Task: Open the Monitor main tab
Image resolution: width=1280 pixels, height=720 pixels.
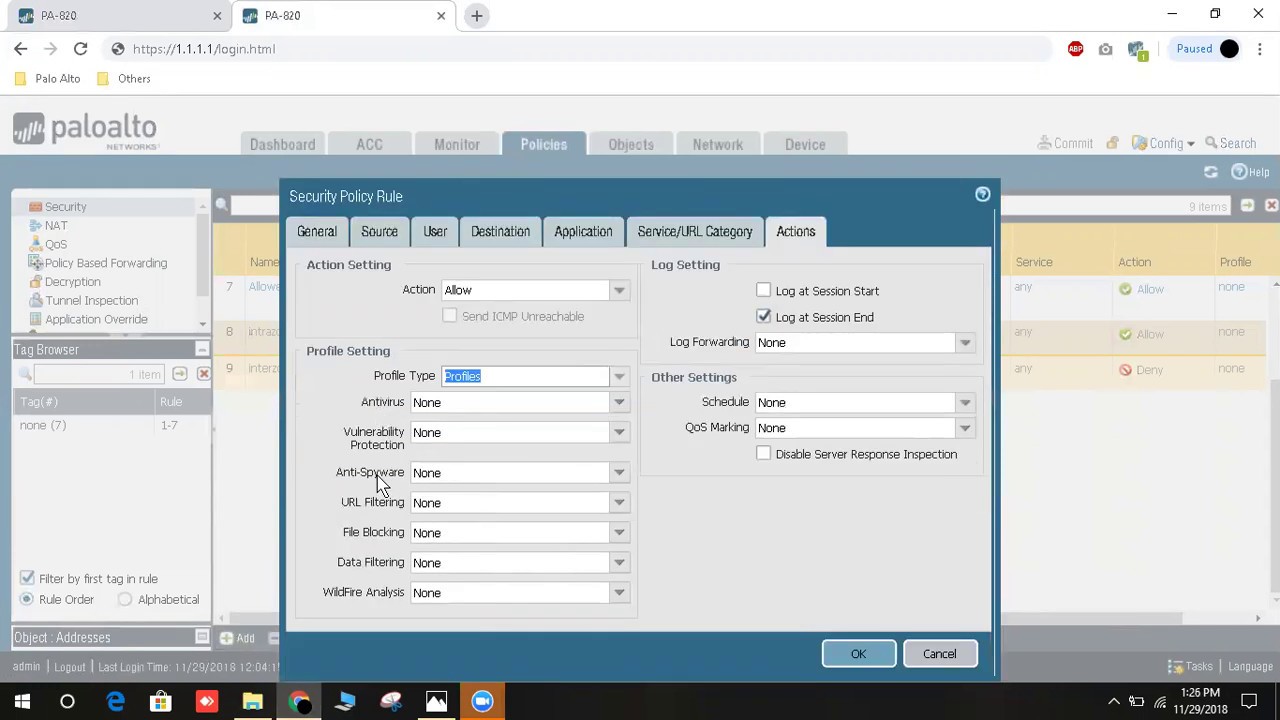Action: point(457,144)
